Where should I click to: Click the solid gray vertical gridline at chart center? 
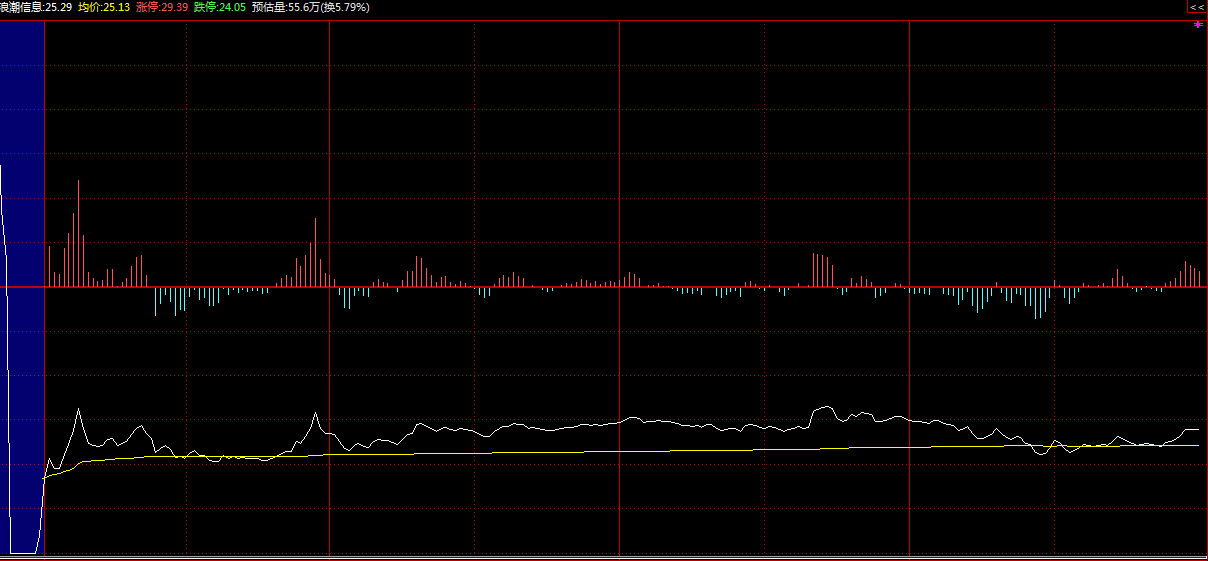[x=620, y=150]
